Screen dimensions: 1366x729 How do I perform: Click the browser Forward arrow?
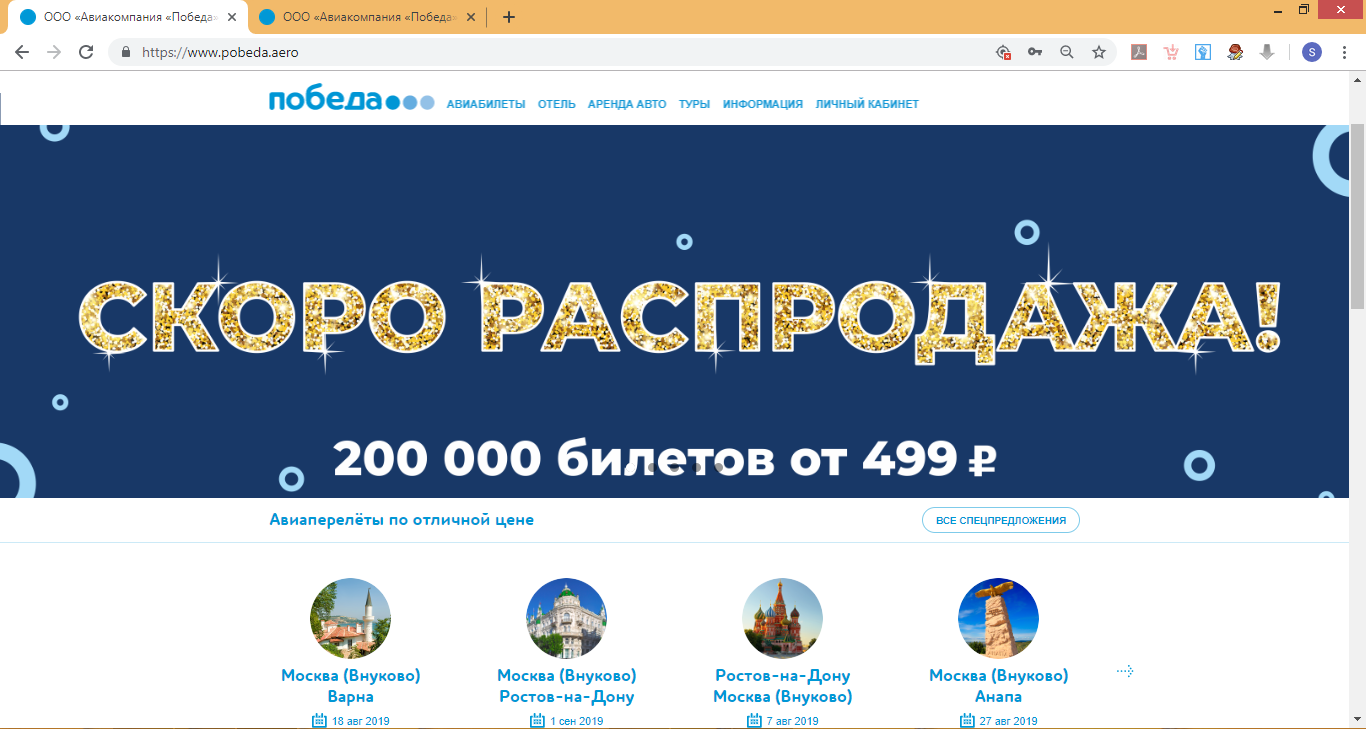pos(54,52)
